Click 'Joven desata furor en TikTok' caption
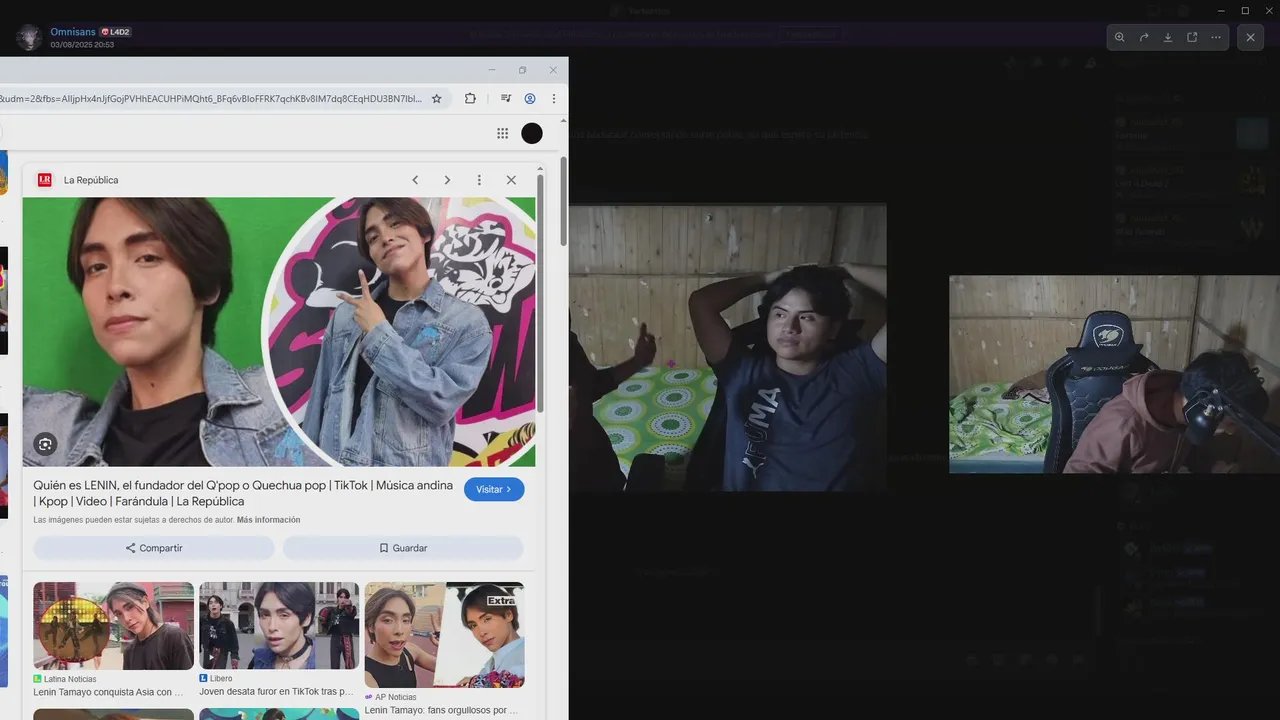1280x720 pixels. click(277, 692)
